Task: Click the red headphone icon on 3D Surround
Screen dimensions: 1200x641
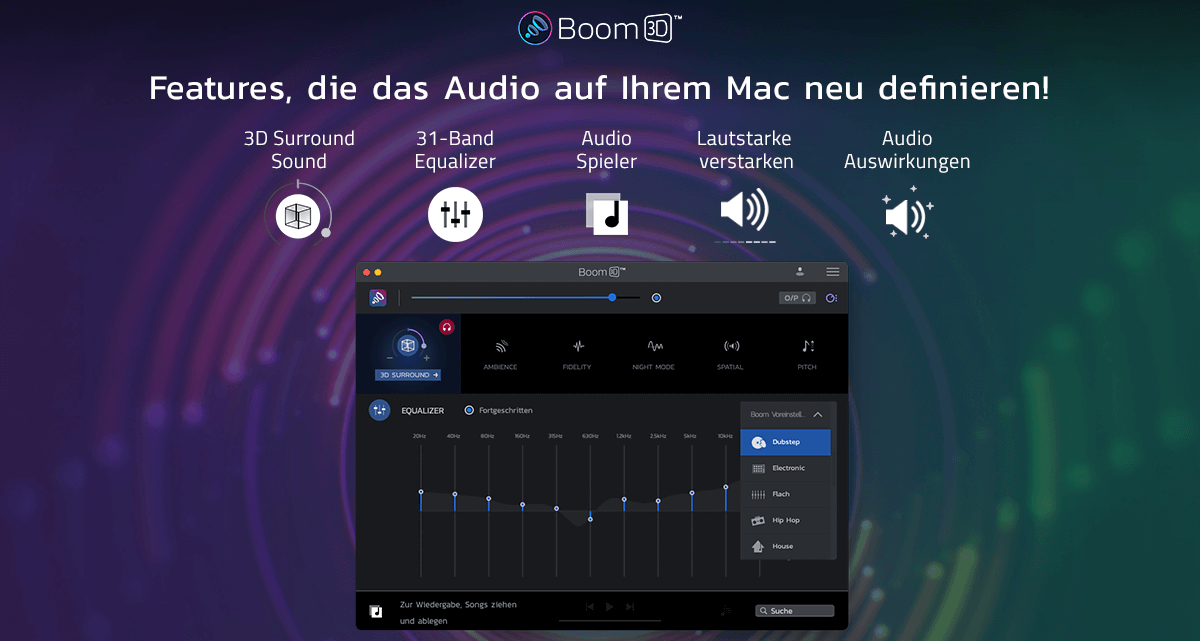Action: (x=447, y=327)
